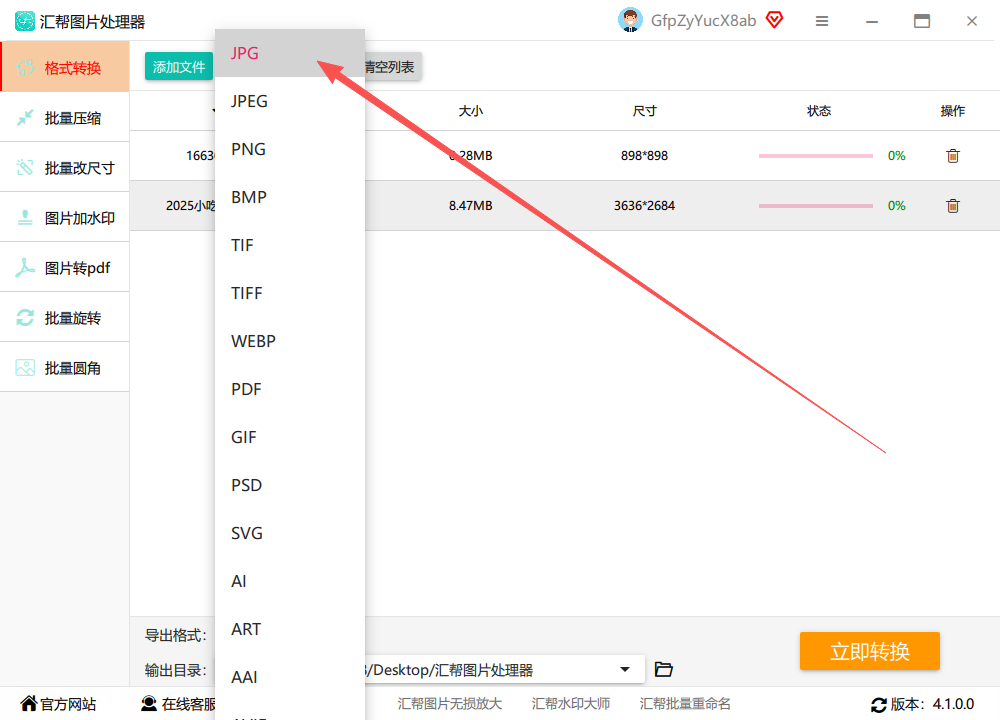1000x720 pixels.
Task: Click the user avatar picture
Action: pos(630,20)
